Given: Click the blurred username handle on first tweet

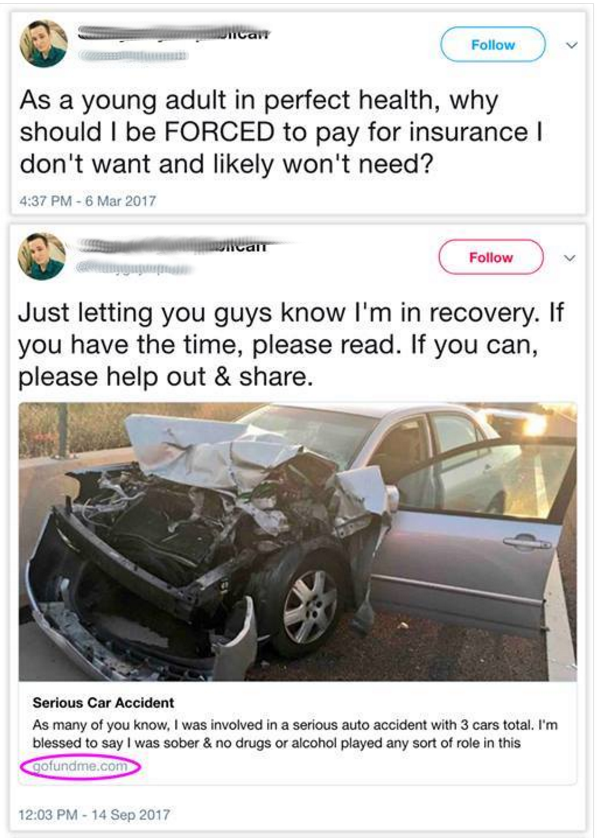Looking at the screenshot, I should click(133, 56).
